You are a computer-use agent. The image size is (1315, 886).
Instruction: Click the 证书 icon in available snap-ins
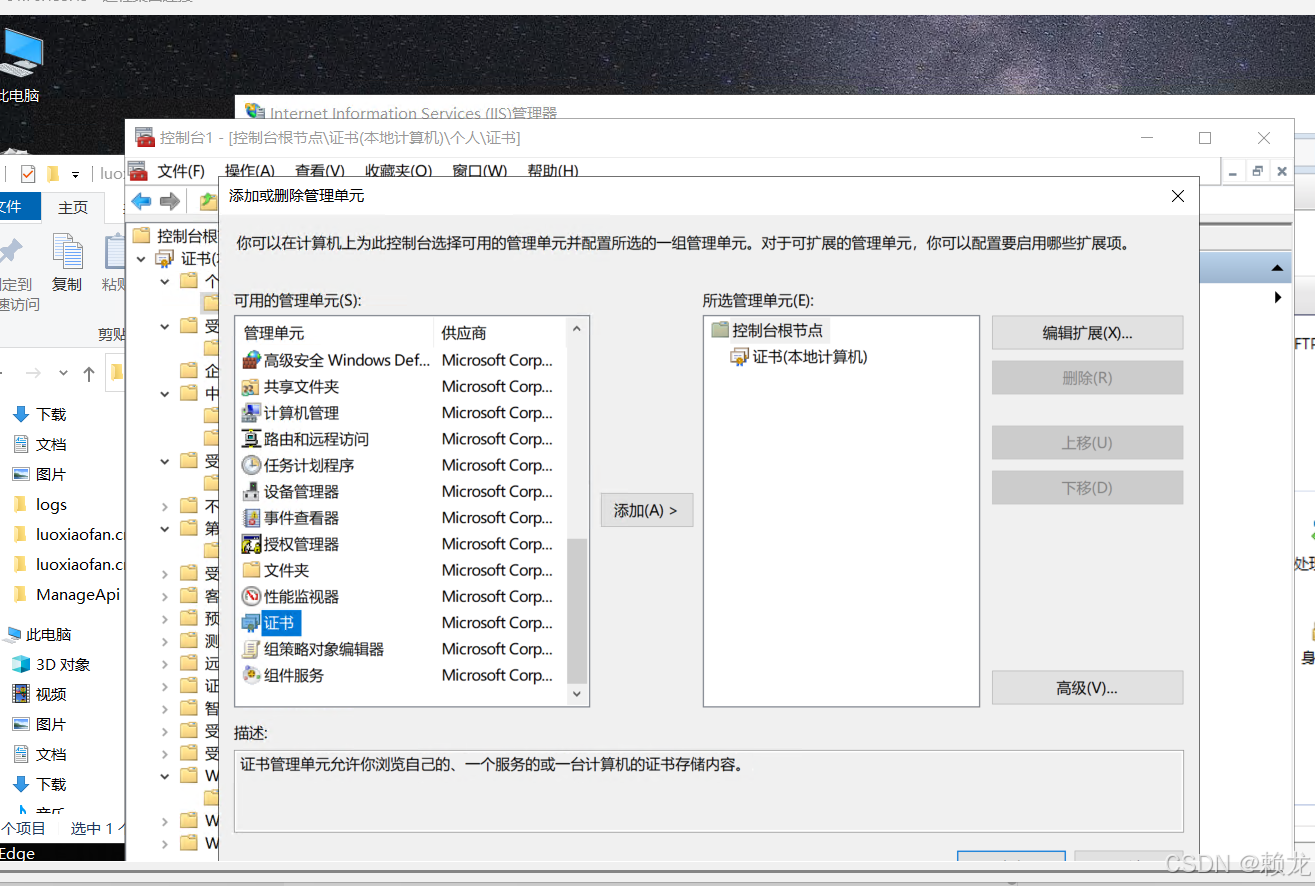click(251, 623)
